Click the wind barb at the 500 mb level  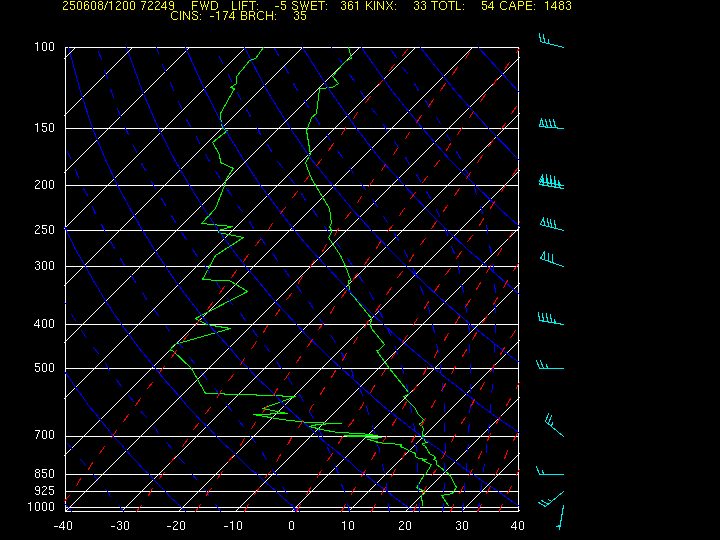[550, 365]
